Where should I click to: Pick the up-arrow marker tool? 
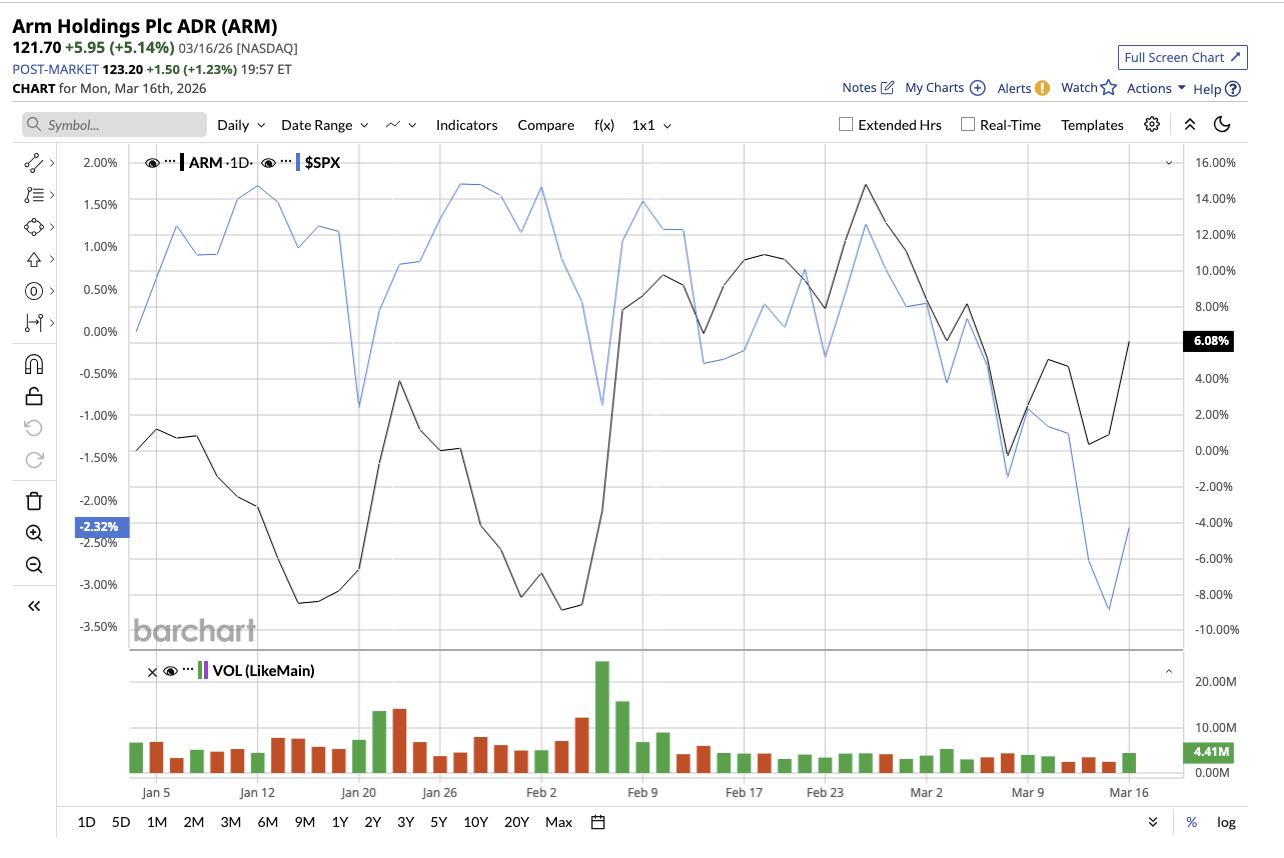click(x=34, y=259)
